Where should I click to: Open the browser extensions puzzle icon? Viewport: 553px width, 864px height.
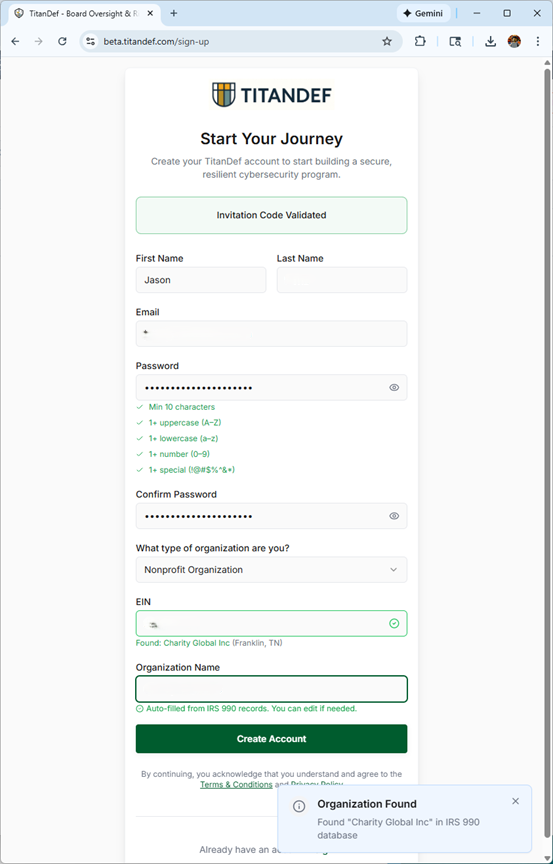click(420, 41)
